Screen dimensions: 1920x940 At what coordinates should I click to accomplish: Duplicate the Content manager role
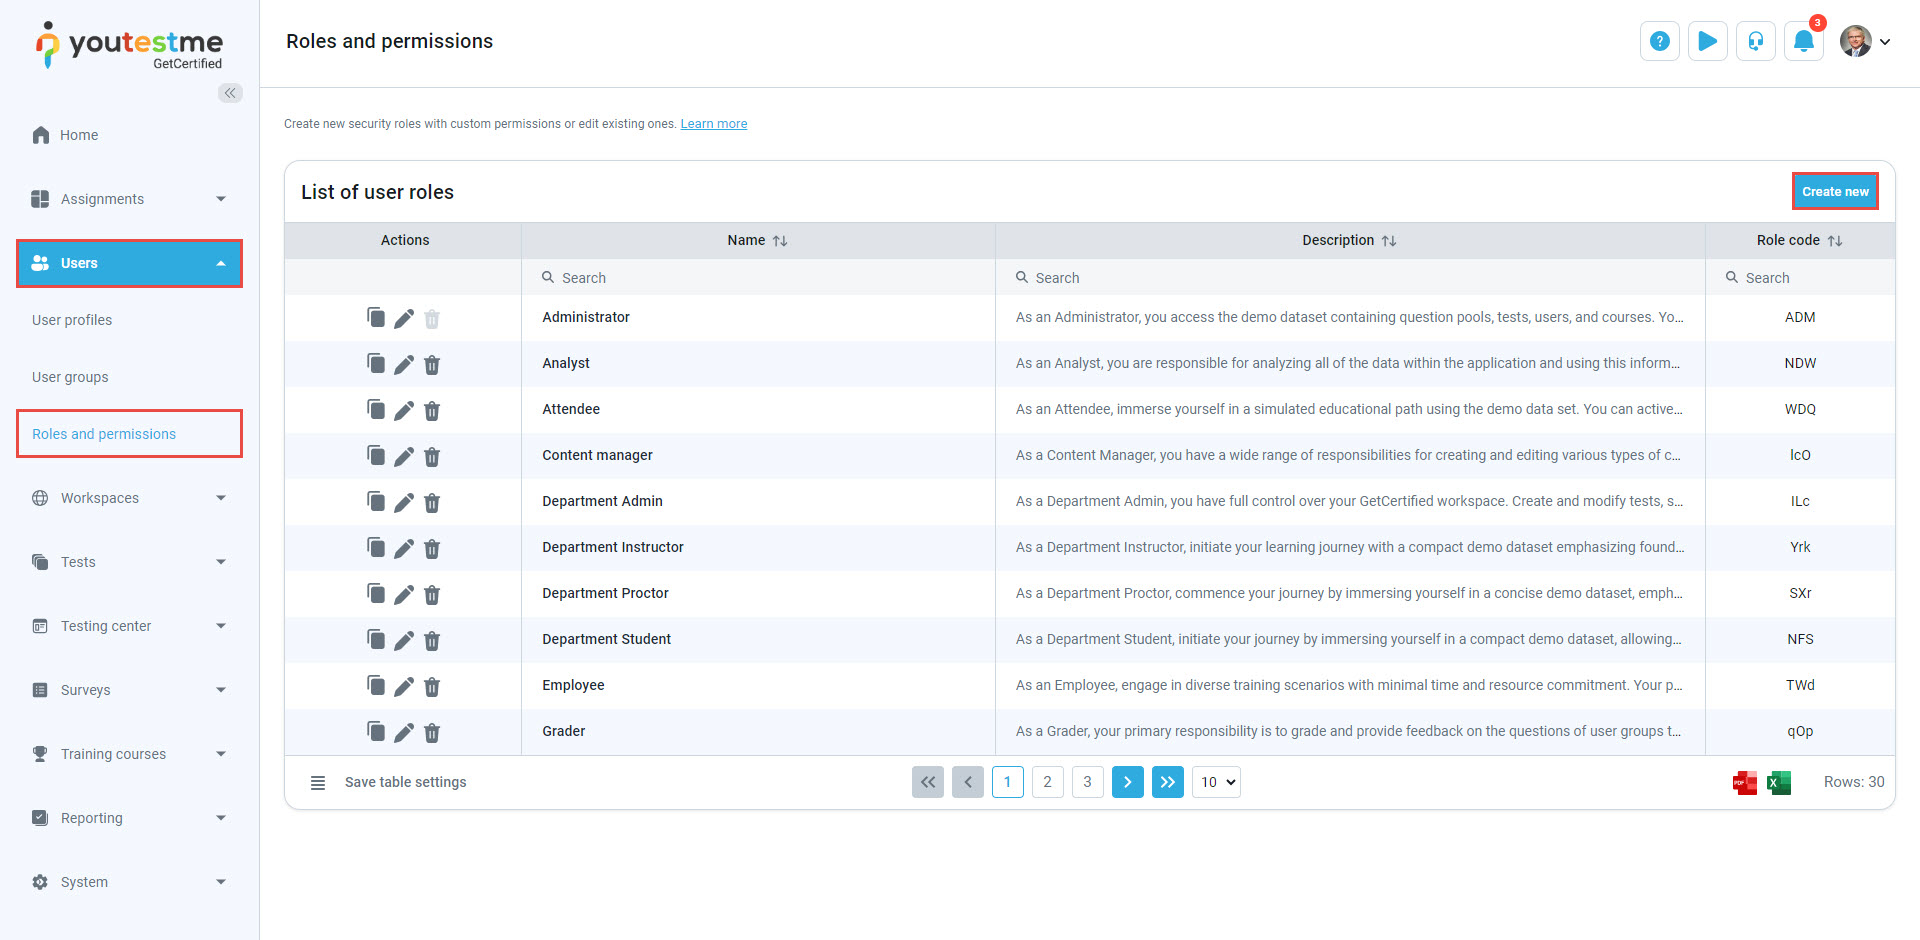coord(376,456)
